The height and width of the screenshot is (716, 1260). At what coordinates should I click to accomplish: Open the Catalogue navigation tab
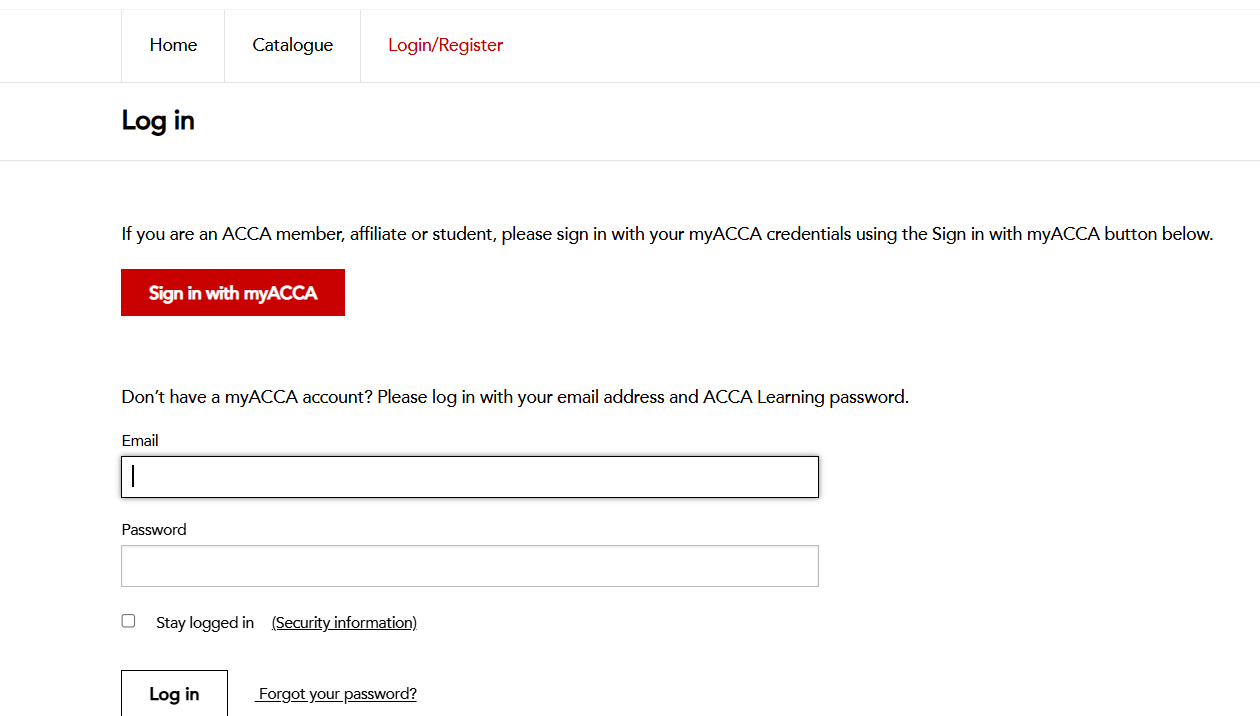click(292, 45)
